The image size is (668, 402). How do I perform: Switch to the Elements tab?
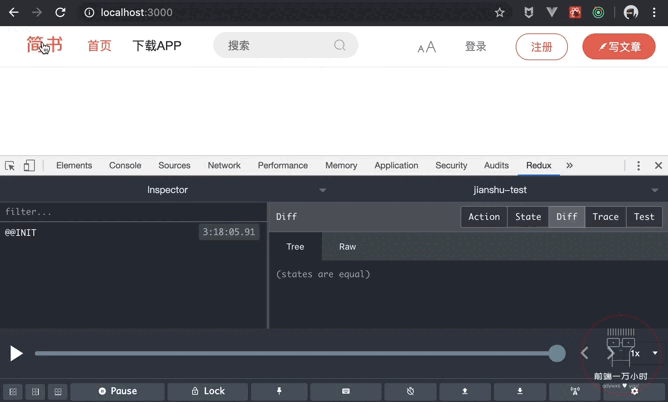[x=74, y=165]
